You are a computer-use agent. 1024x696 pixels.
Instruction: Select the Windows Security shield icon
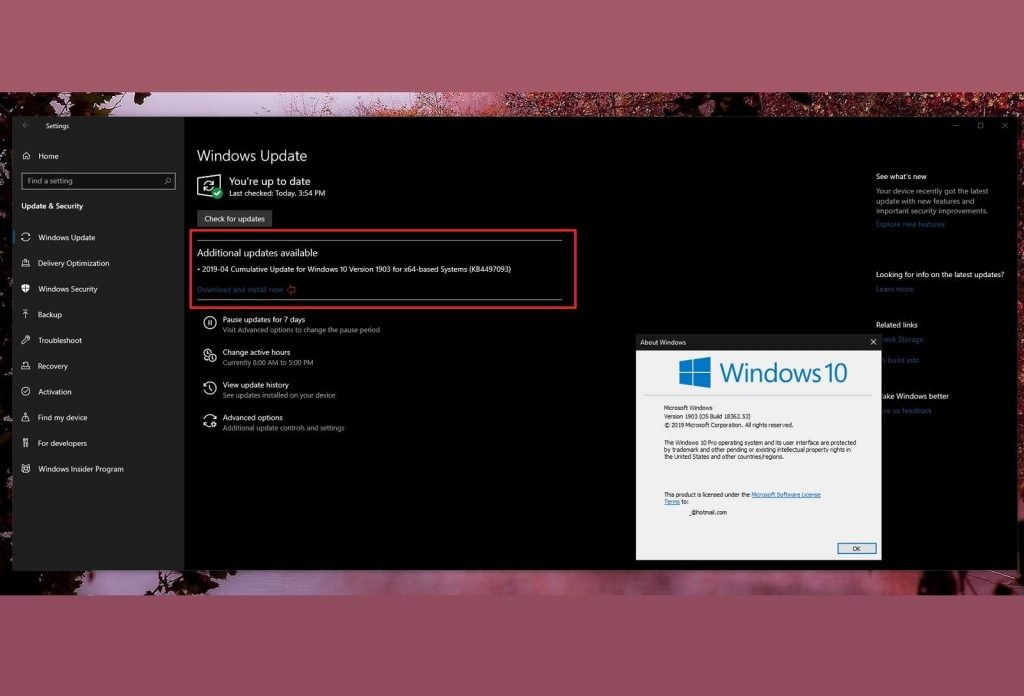pos(26,289)
